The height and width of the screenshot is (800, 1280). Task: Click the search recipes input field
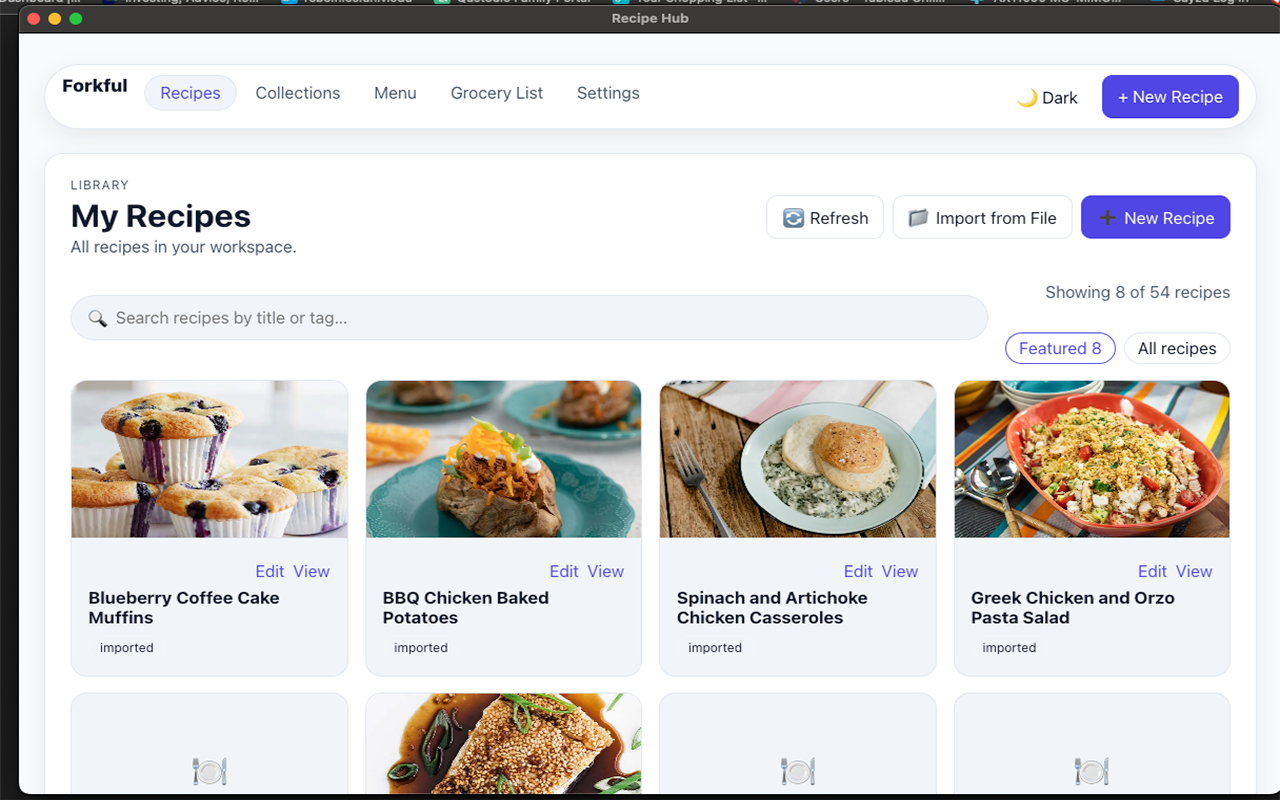pyautogui.click(x=529, y=318)
